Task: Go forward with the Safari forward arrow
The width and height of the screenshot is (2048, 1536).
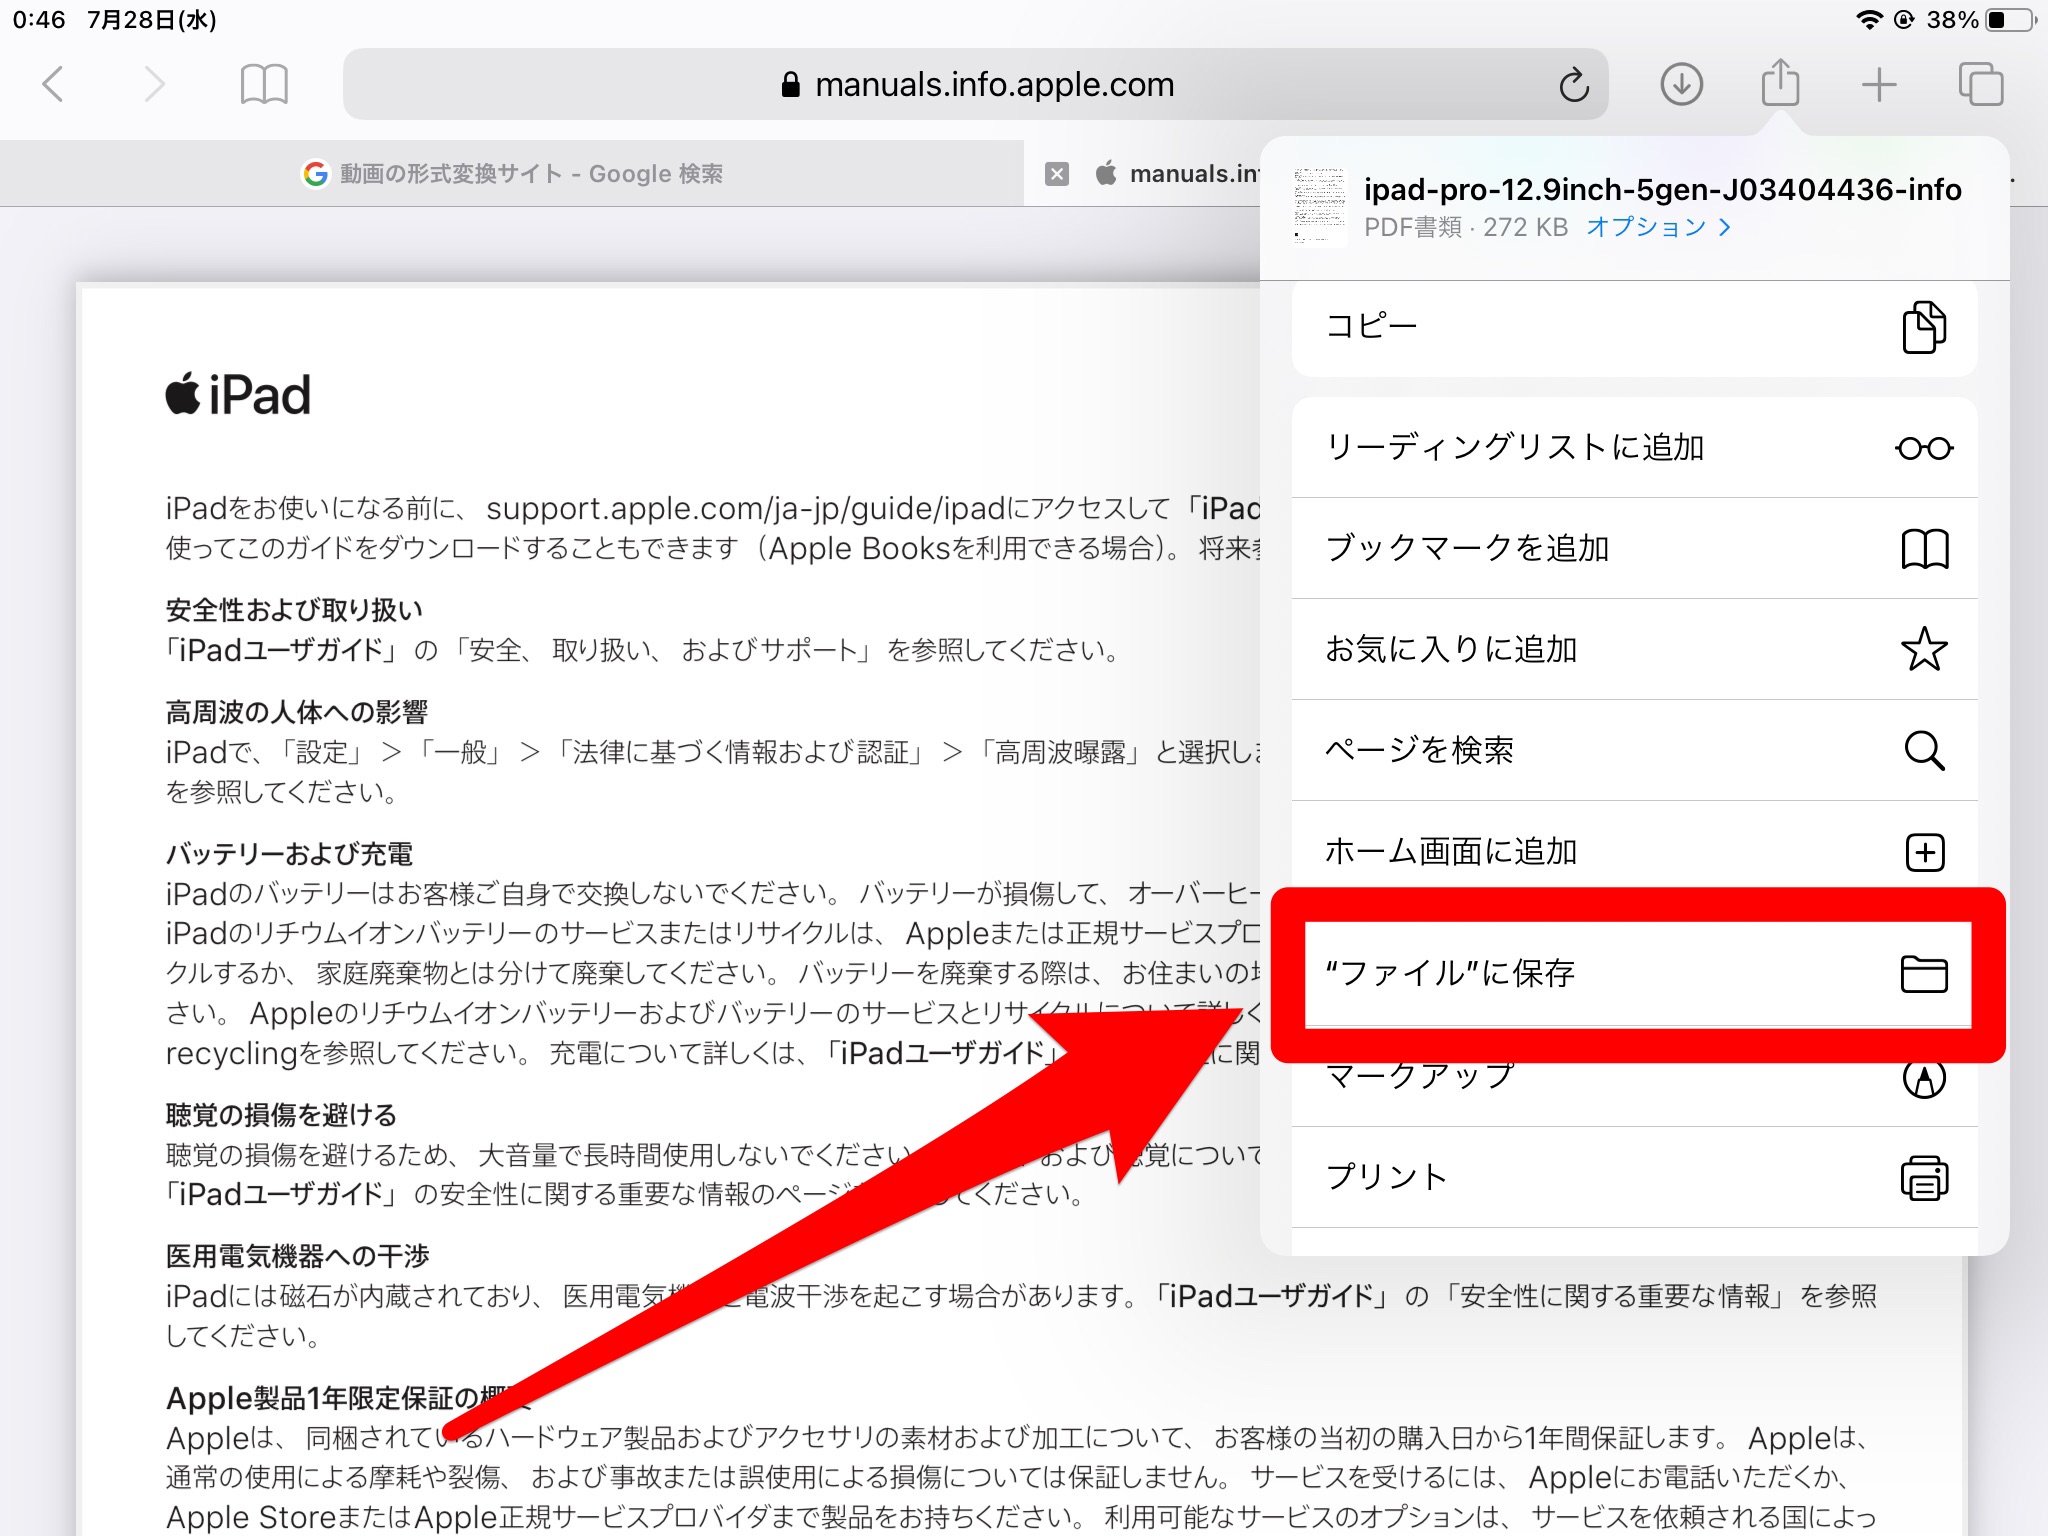Action: pos(154,84)
